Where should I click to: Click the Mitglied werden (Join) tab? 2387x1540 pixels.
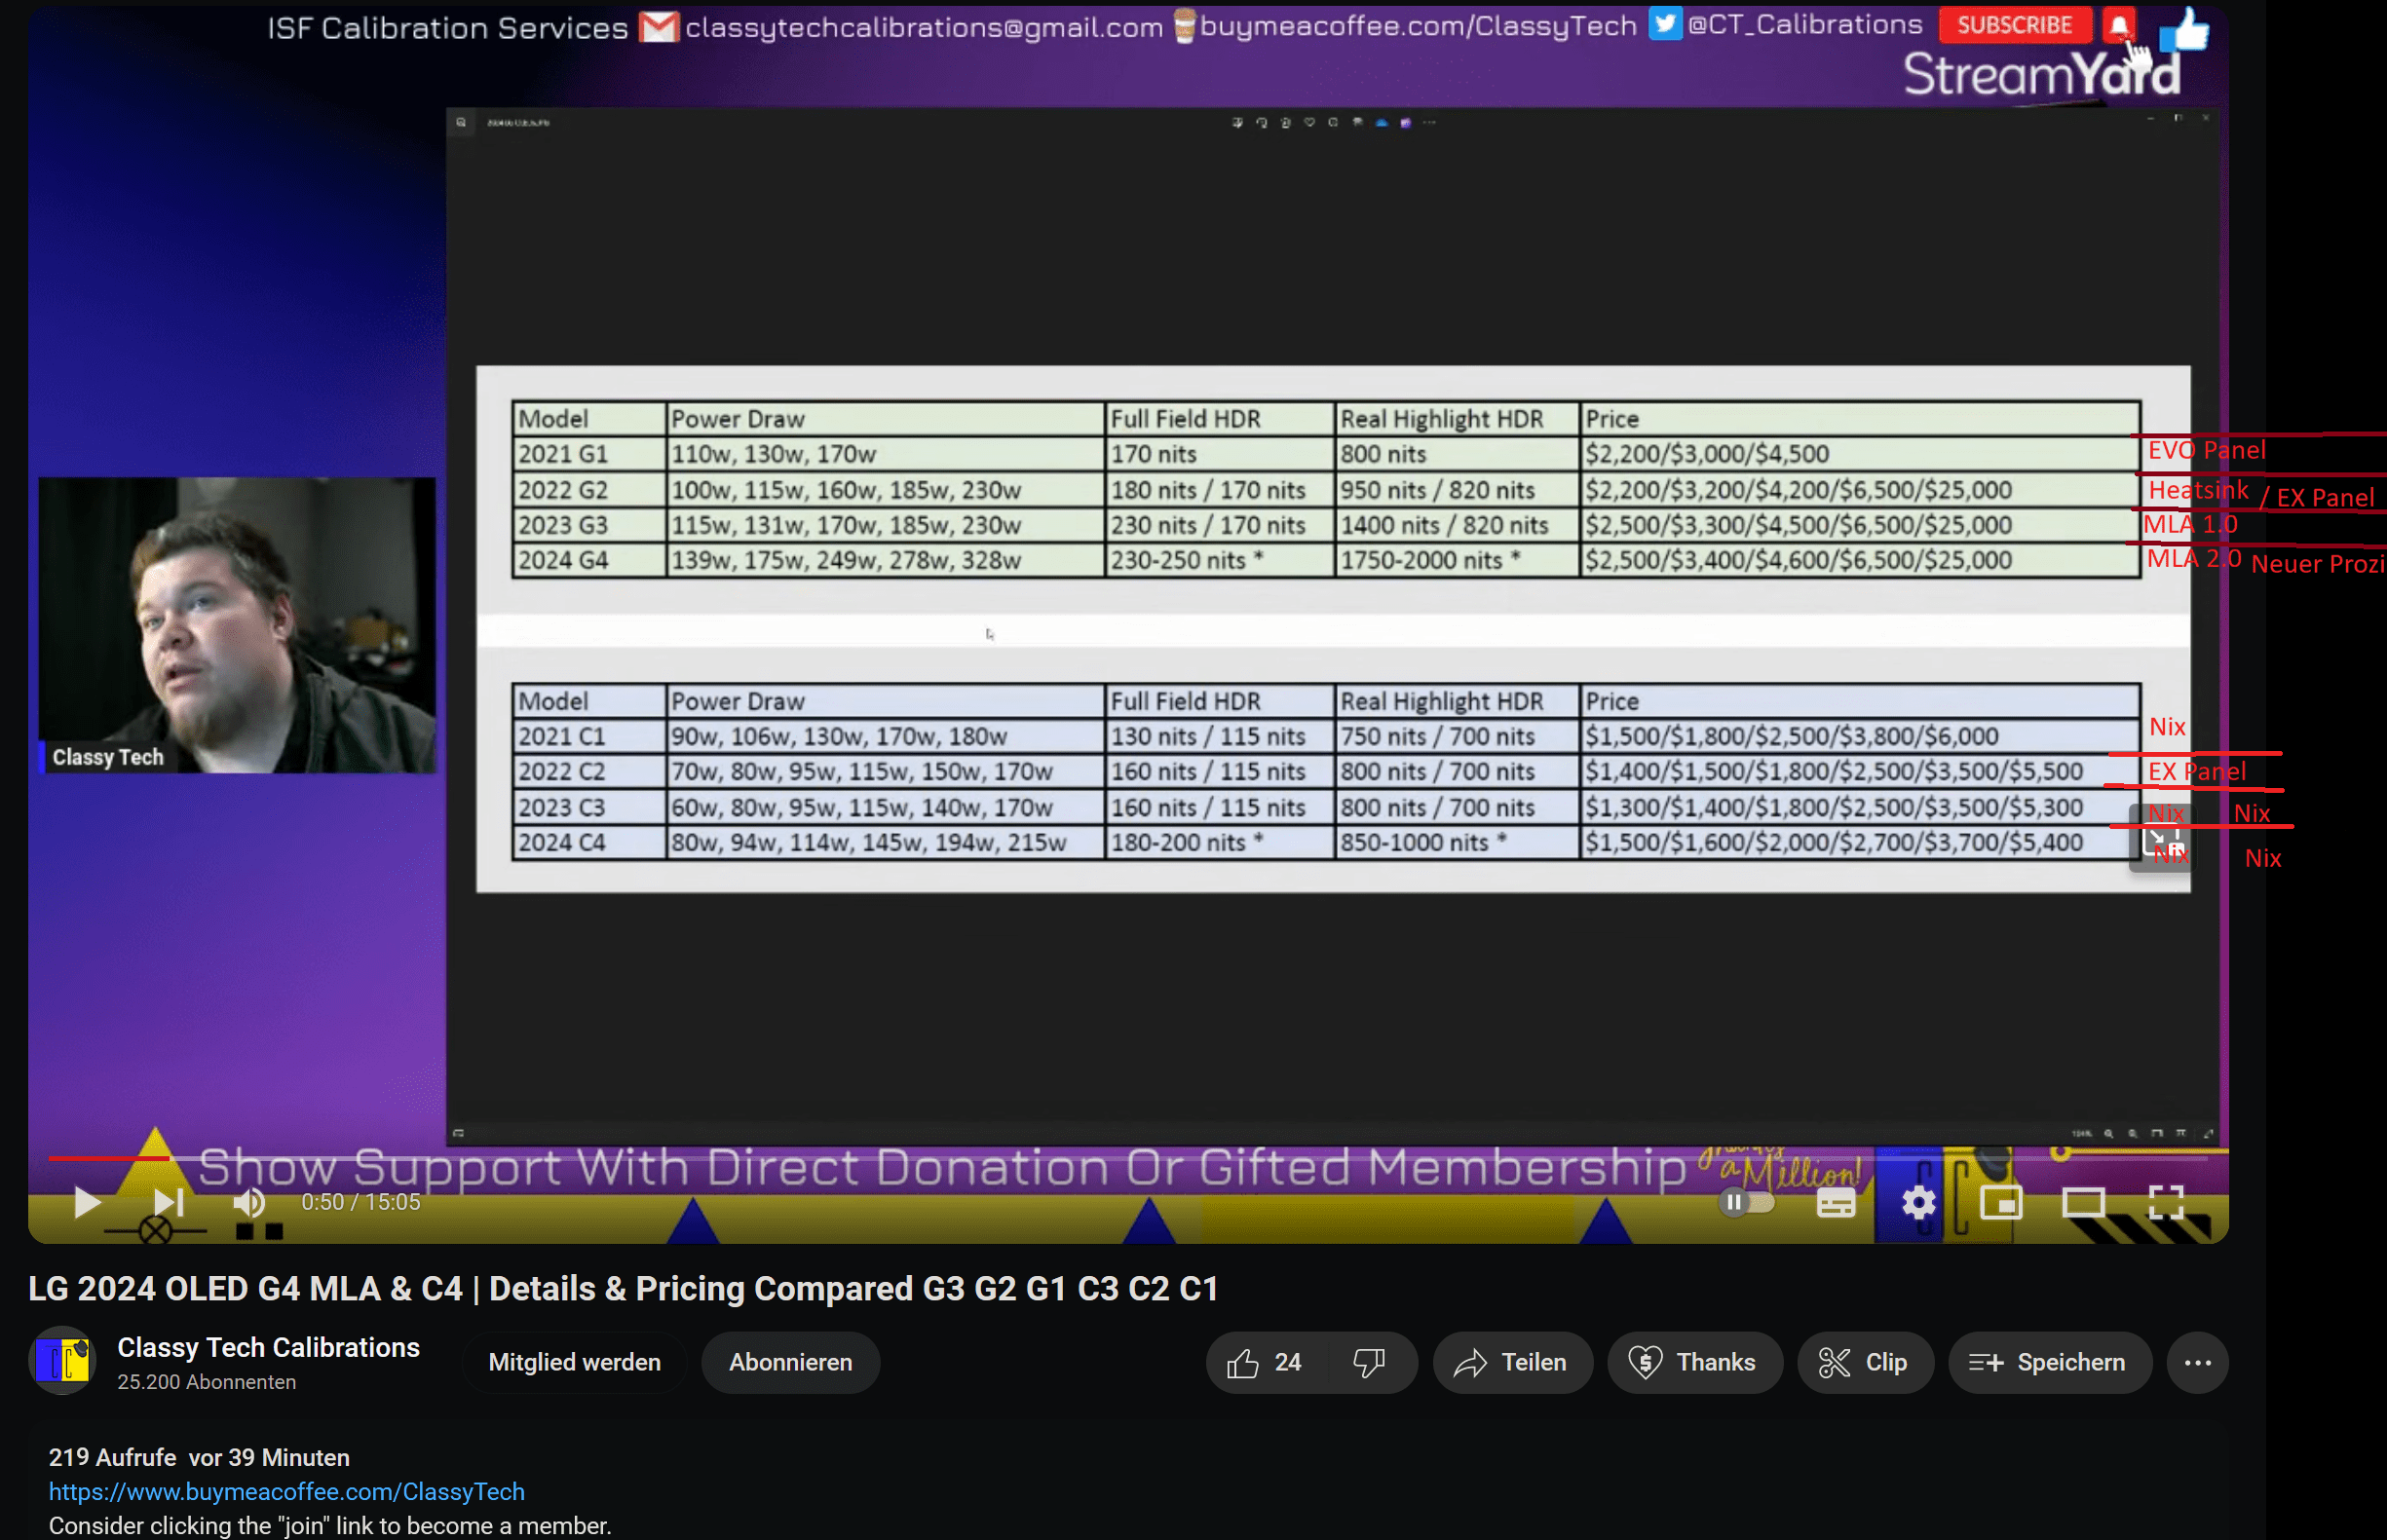[573, 1363]
